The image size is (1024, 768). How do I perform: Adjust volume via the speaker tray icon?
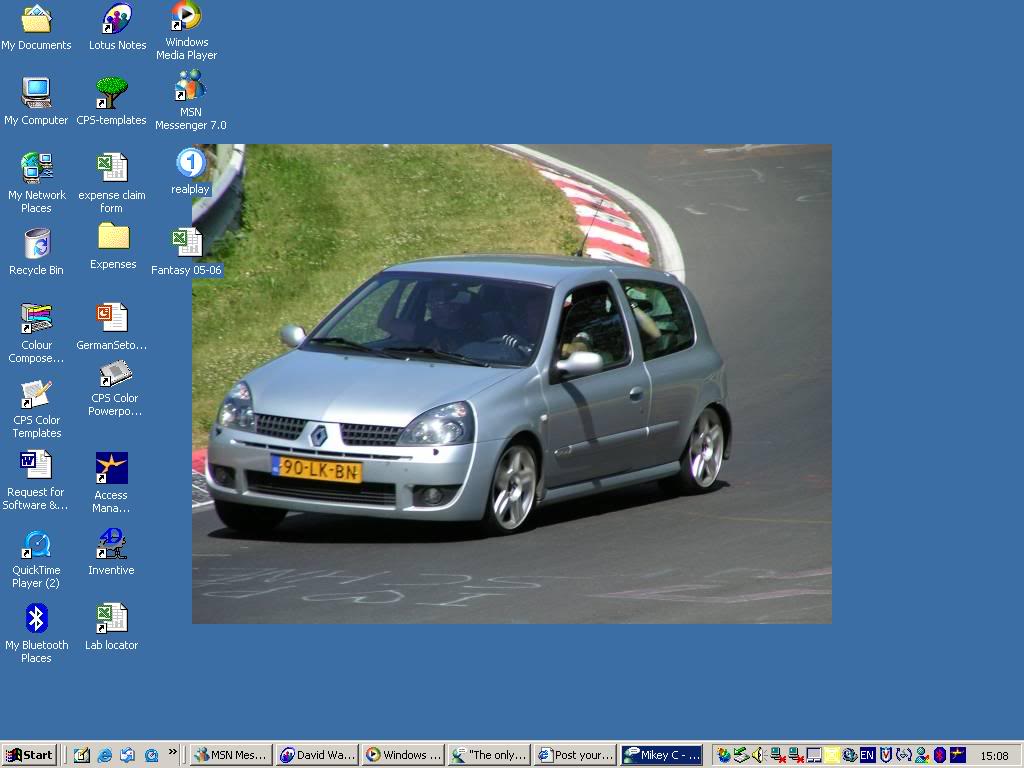pos(758,755)
